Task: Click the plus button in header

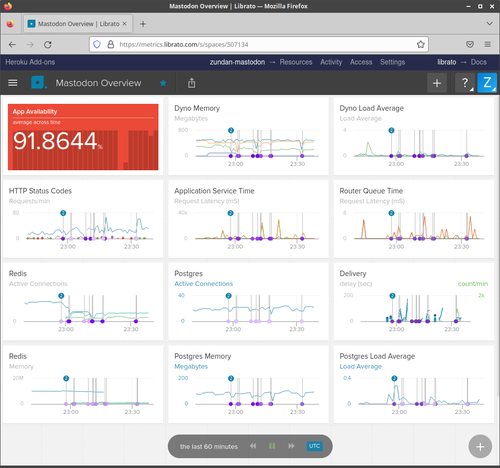Action: pos(437,83)
